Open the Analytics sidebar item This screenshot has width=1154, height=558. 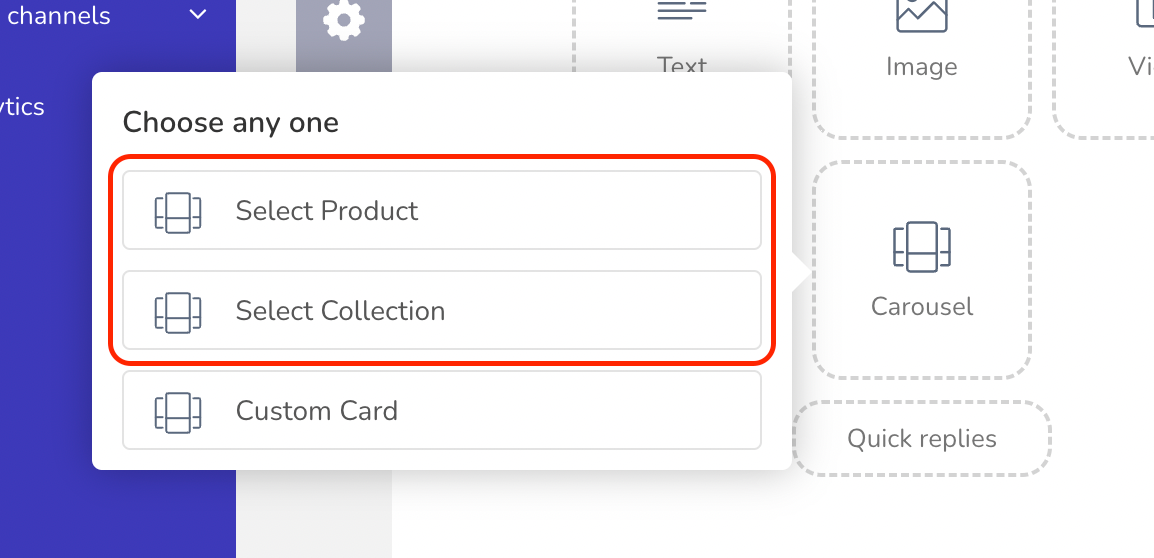[22, 107]
